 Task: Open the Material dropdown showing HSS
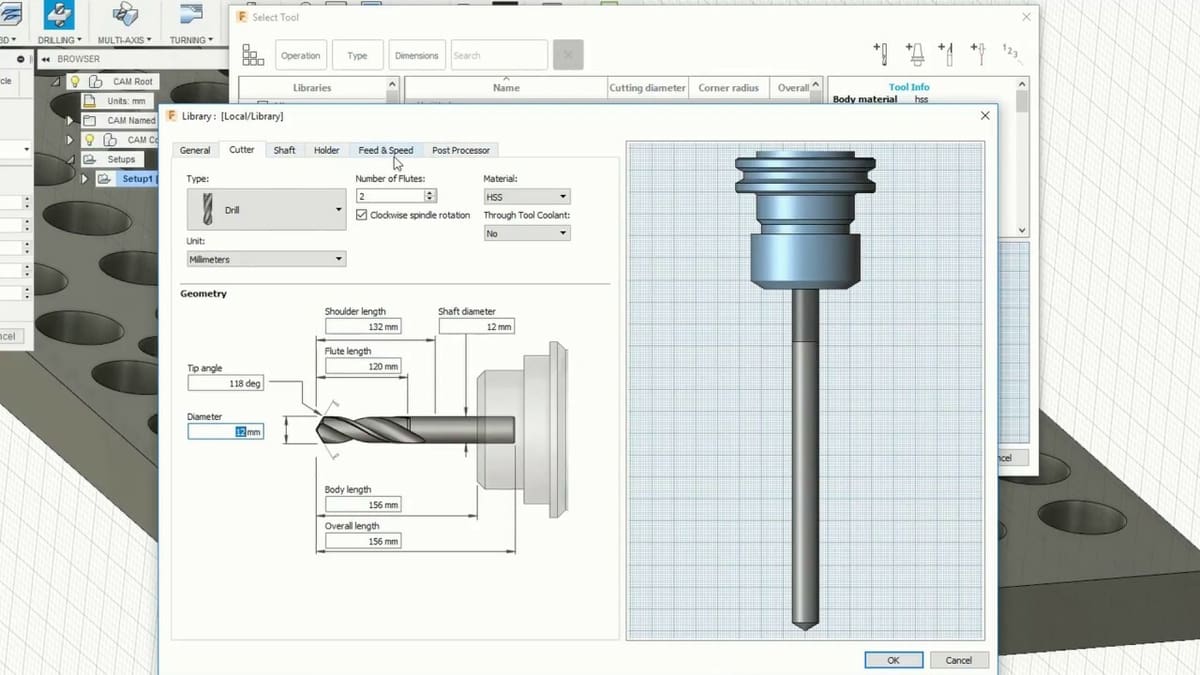(x=526, y=197)
